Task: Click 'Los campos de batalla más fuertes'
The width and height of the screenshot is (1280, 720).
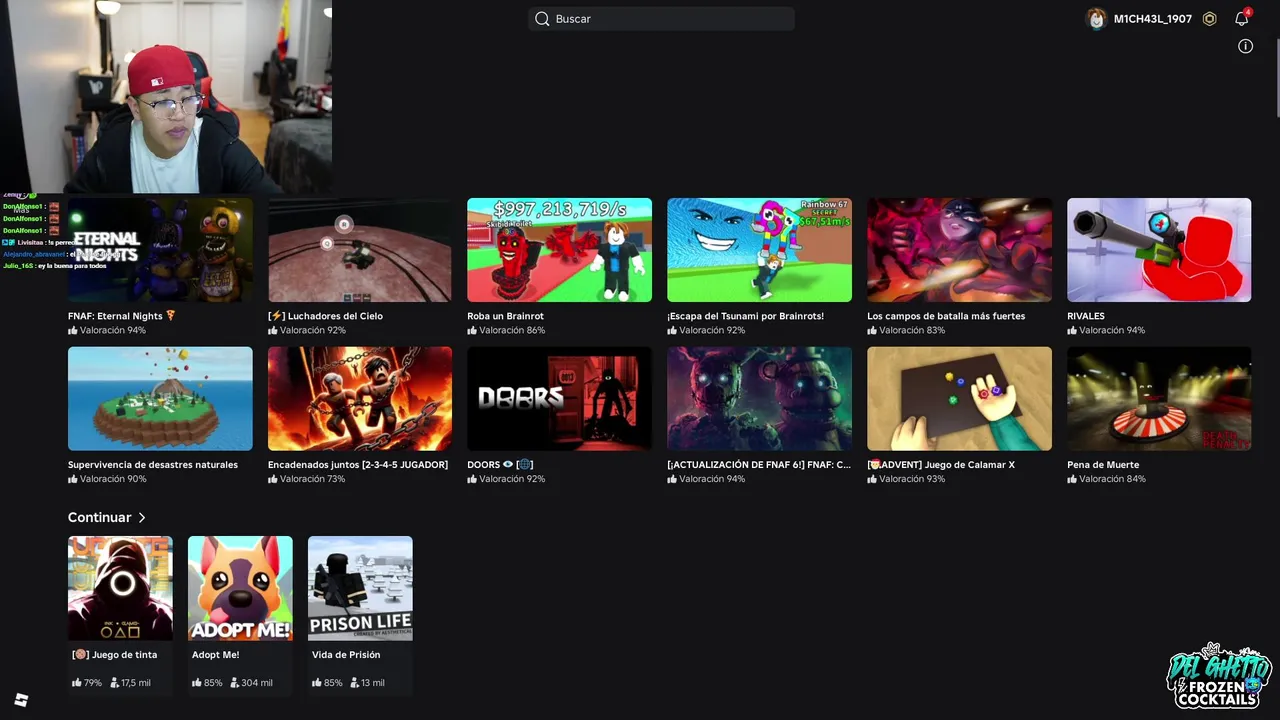Action: 946,316
